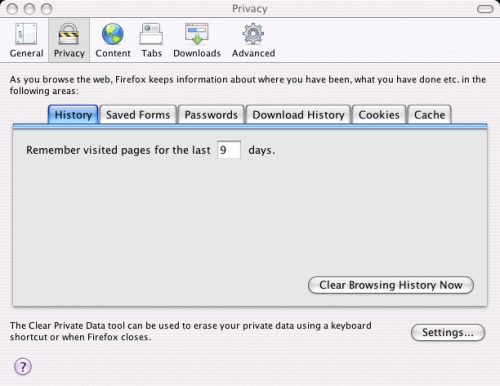Image resolution: width=500 pixels, height=386 pixels.
Task: Select the History tab
Action: 73,115
